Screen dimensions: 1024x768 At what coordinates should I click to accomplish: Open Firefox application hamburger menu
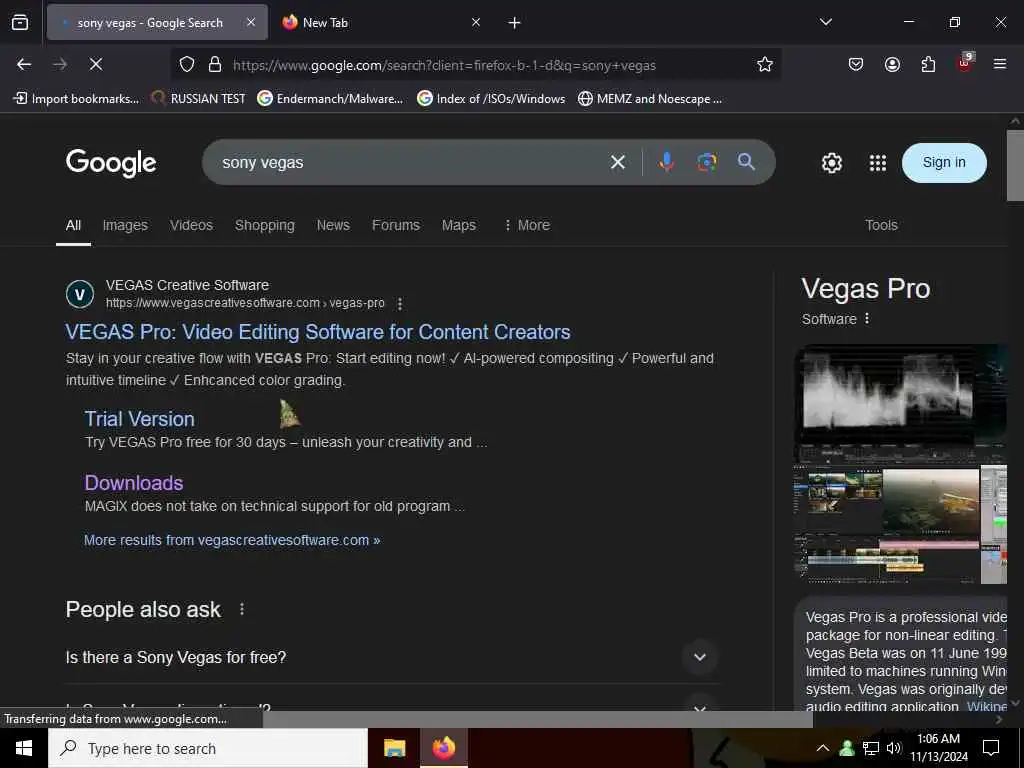point(1000,64)
